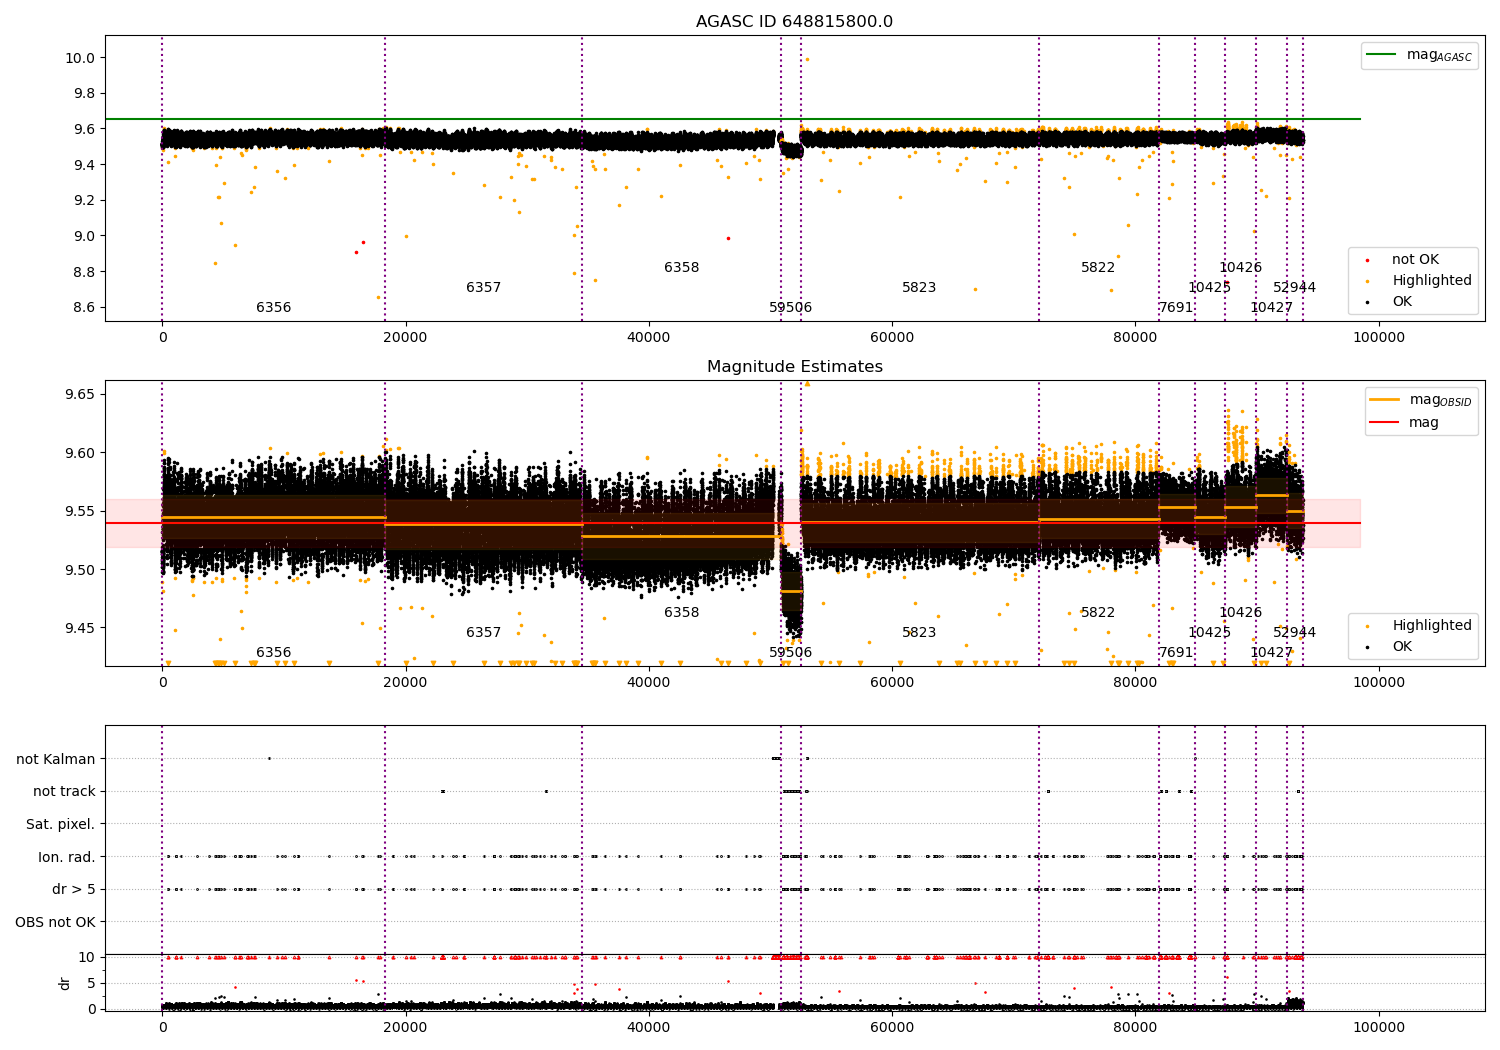Click the green mag AGASC line swatch in legend
Screen dimensions: 1500x1050
(x=1383, y=55)
